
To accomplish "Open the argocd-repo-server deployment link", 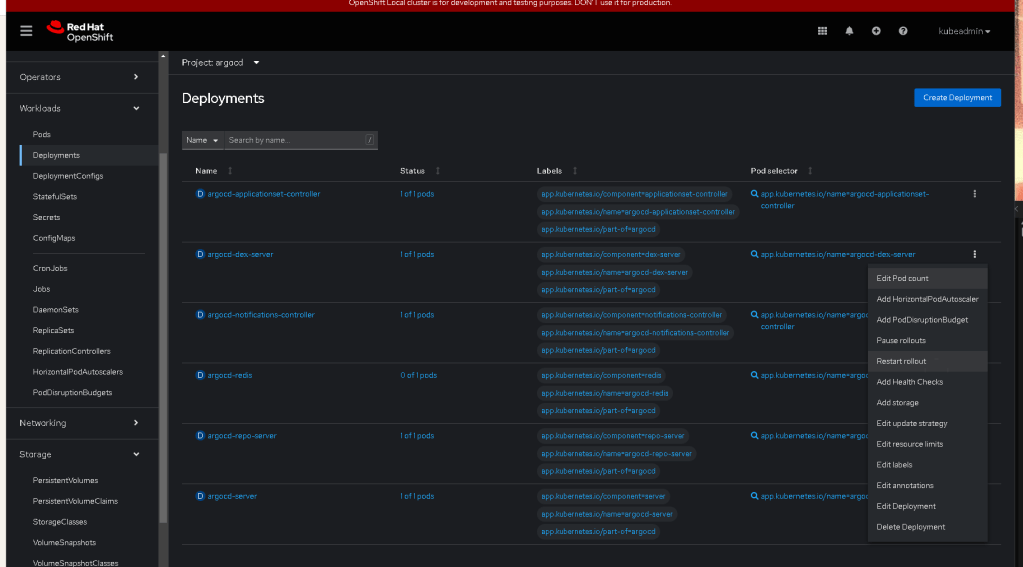I will click(242, 436).
